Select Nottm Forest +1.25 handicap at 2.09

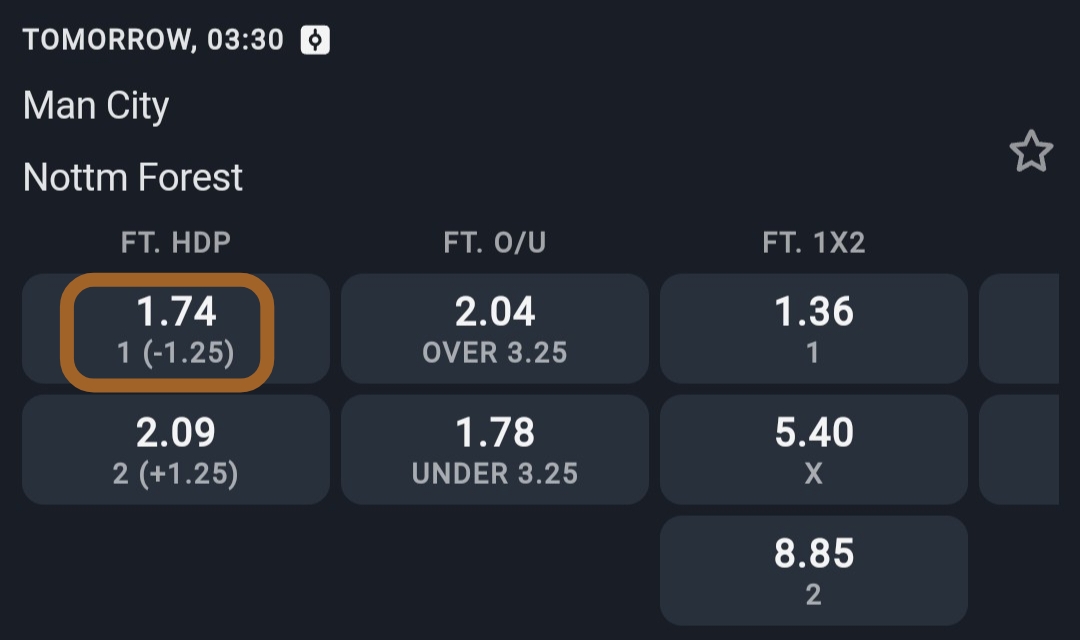176,450
